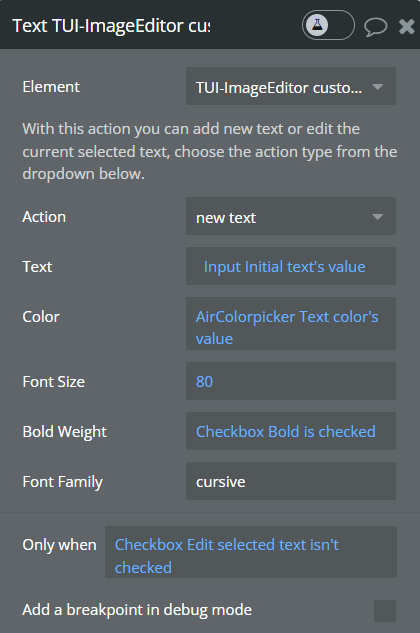Edit the AirColorpicker Text color's value expression
The height and width of the screenshot is (633, 420).
(287, 328)
